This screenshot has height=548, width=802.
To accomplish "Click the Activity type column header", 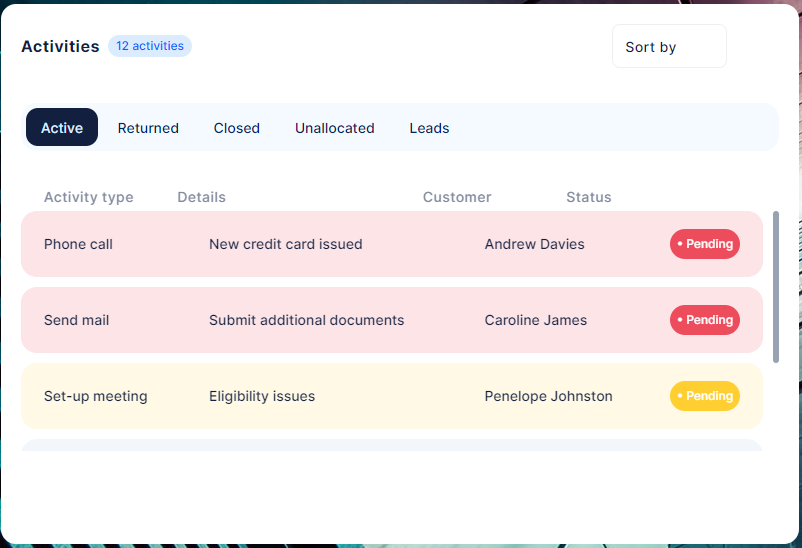I will 88,197.
